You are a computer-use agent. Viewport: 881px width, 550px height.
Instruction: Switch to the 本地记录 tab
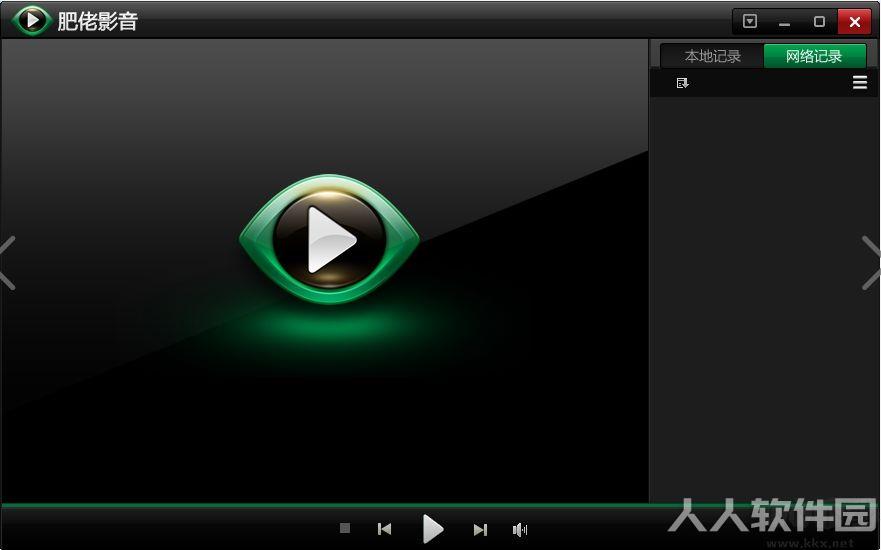[712, 56]
